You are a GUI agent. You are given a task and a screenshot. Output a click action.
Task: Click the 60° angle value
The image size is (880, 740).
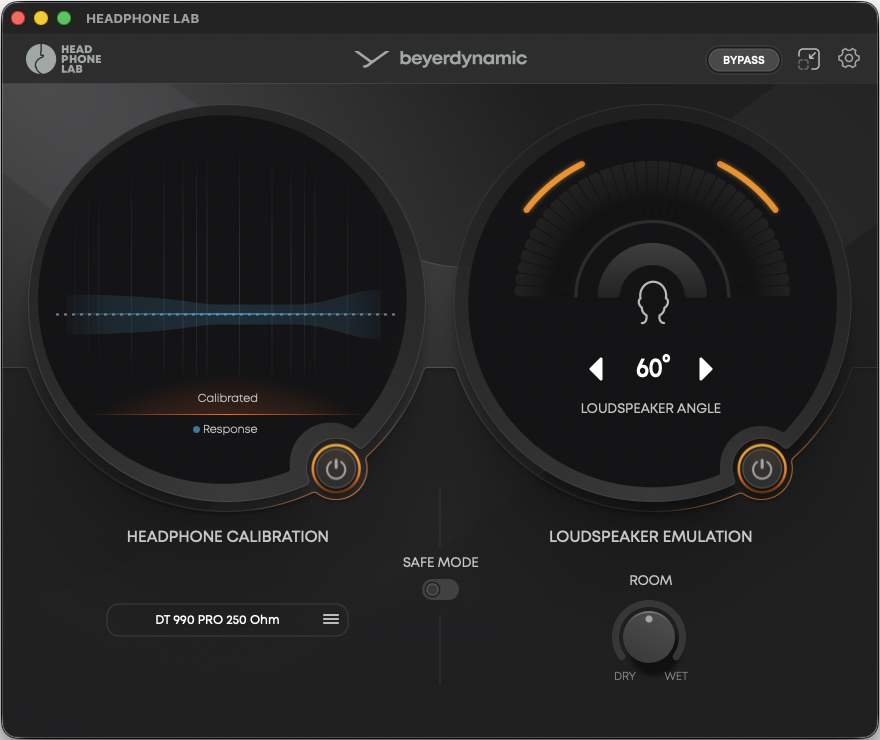(653, 367)
